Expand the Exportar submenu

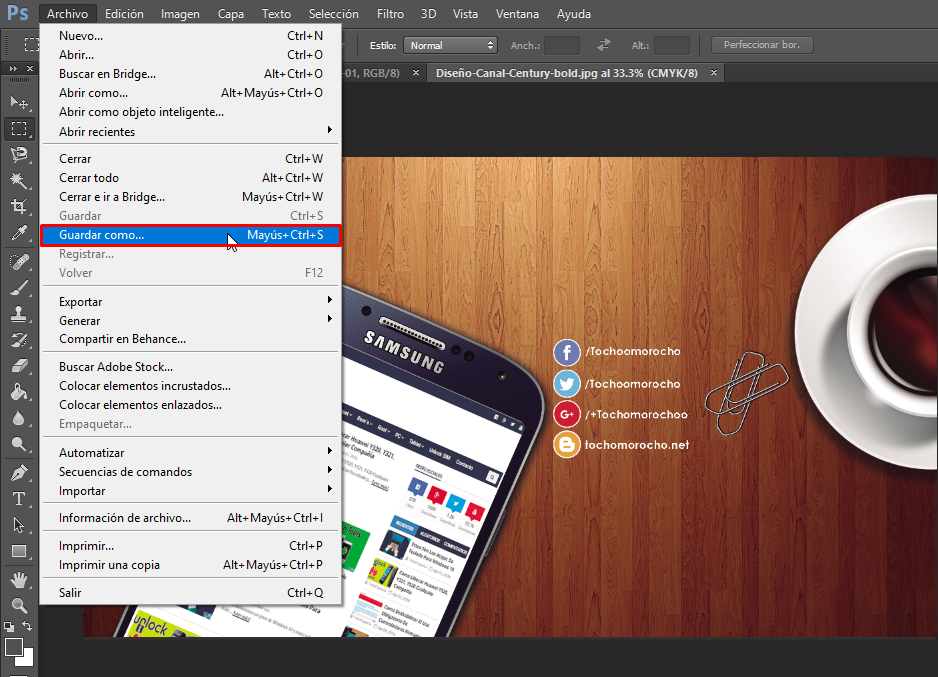pos(190,301)
